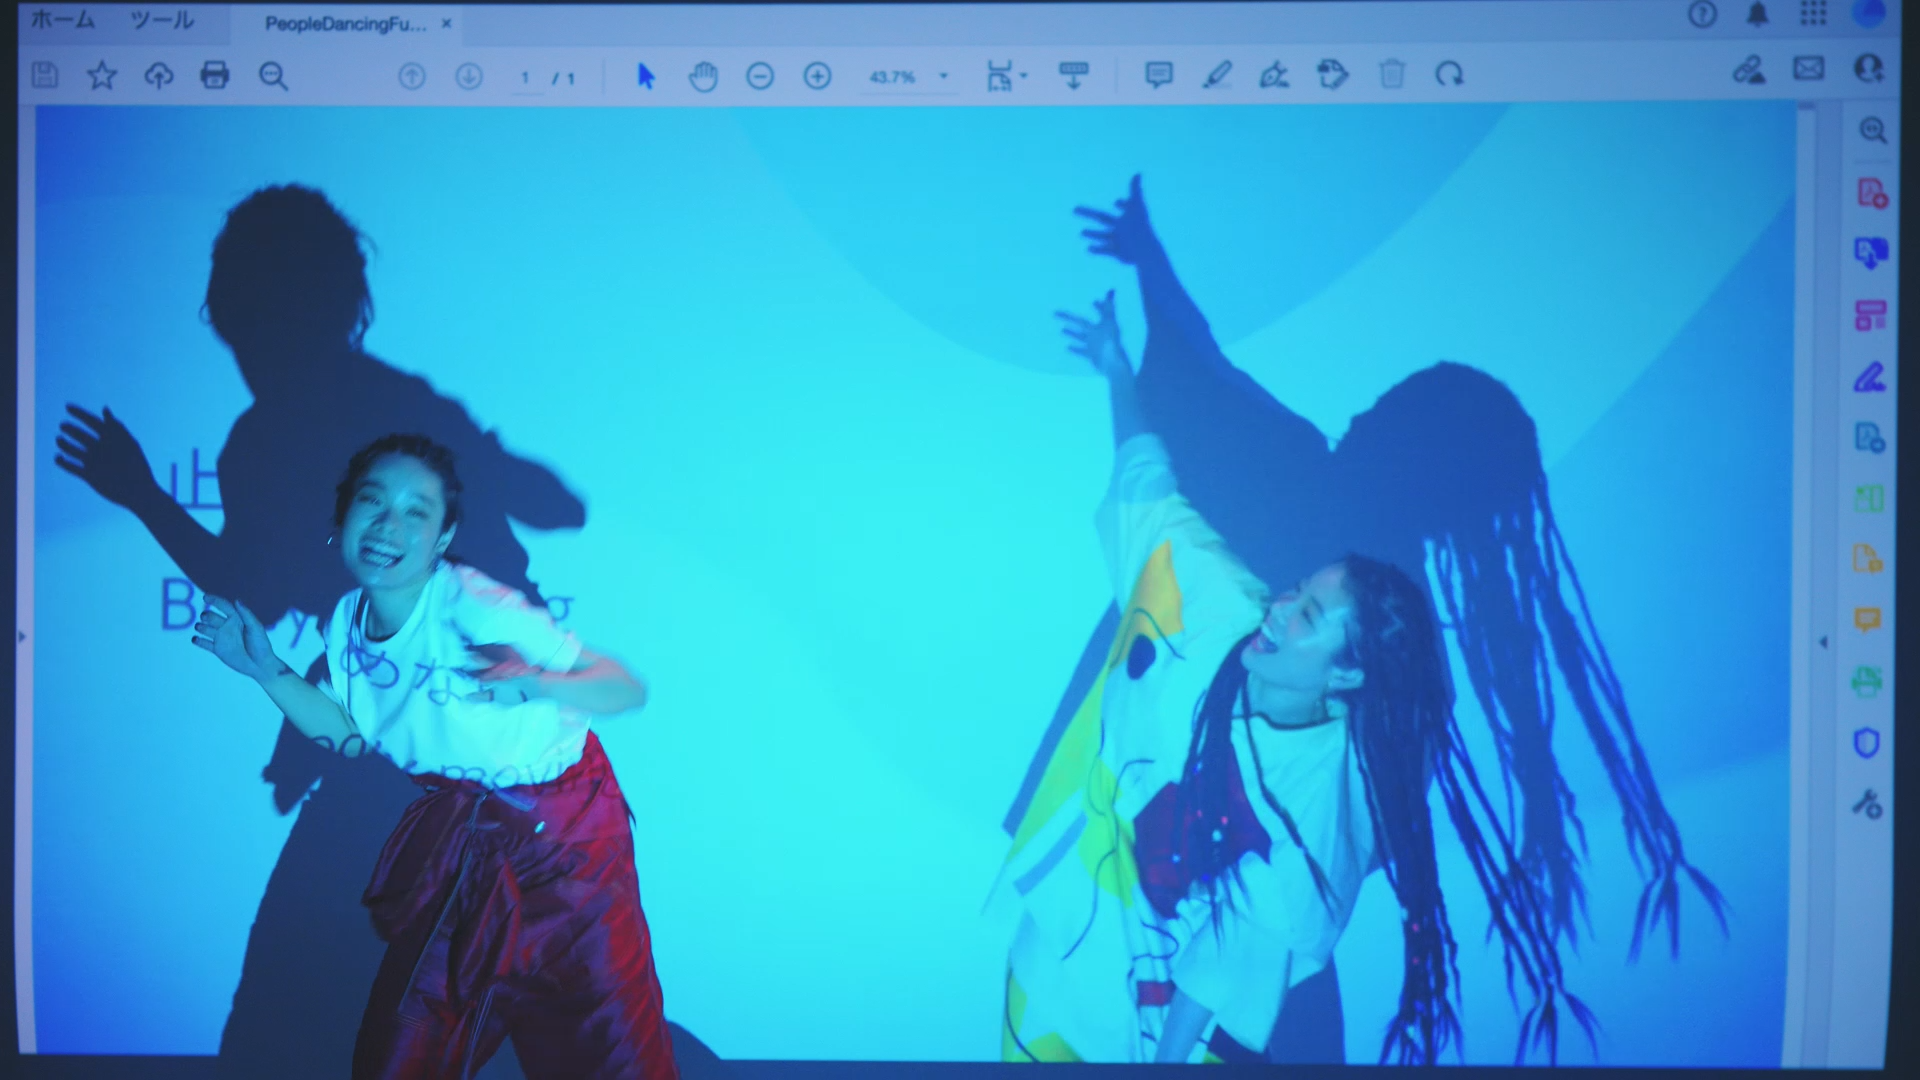Expand the left navigation pane arrow

click(x=22, y=636)
